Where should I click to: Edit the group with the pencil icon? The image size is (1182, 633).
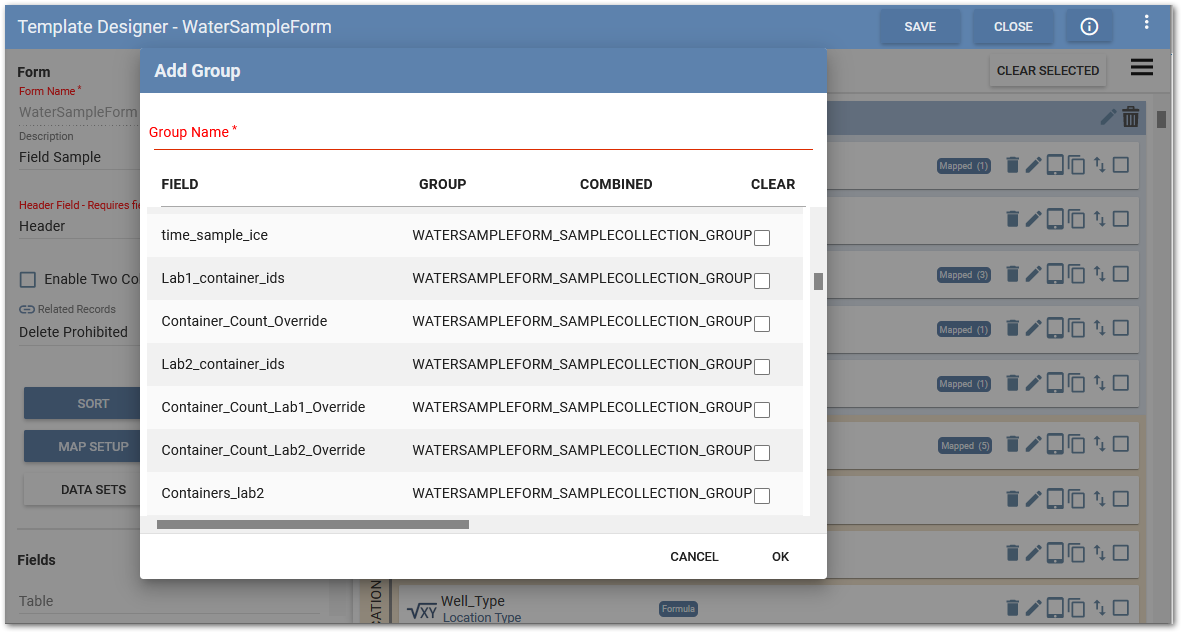[1108, 117]
